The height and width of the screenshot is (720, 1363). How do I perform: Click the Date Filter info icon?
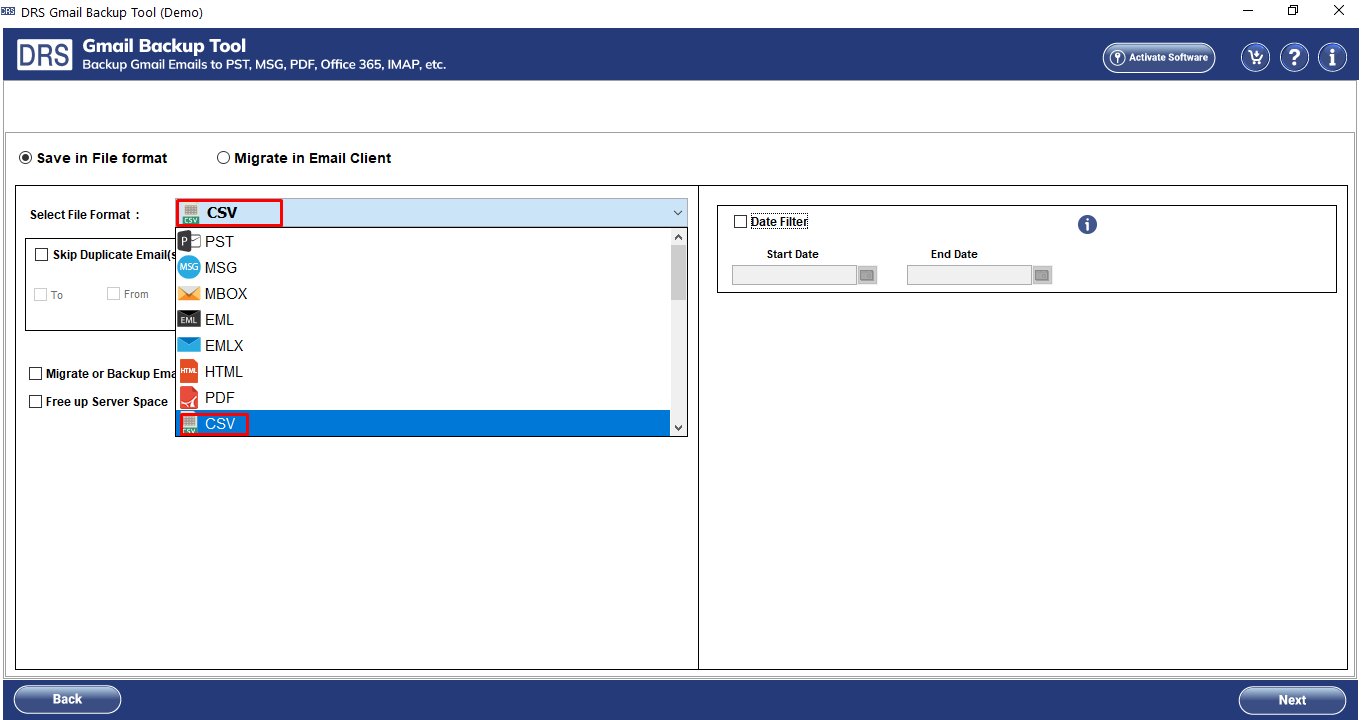[x=1087, y=224]
